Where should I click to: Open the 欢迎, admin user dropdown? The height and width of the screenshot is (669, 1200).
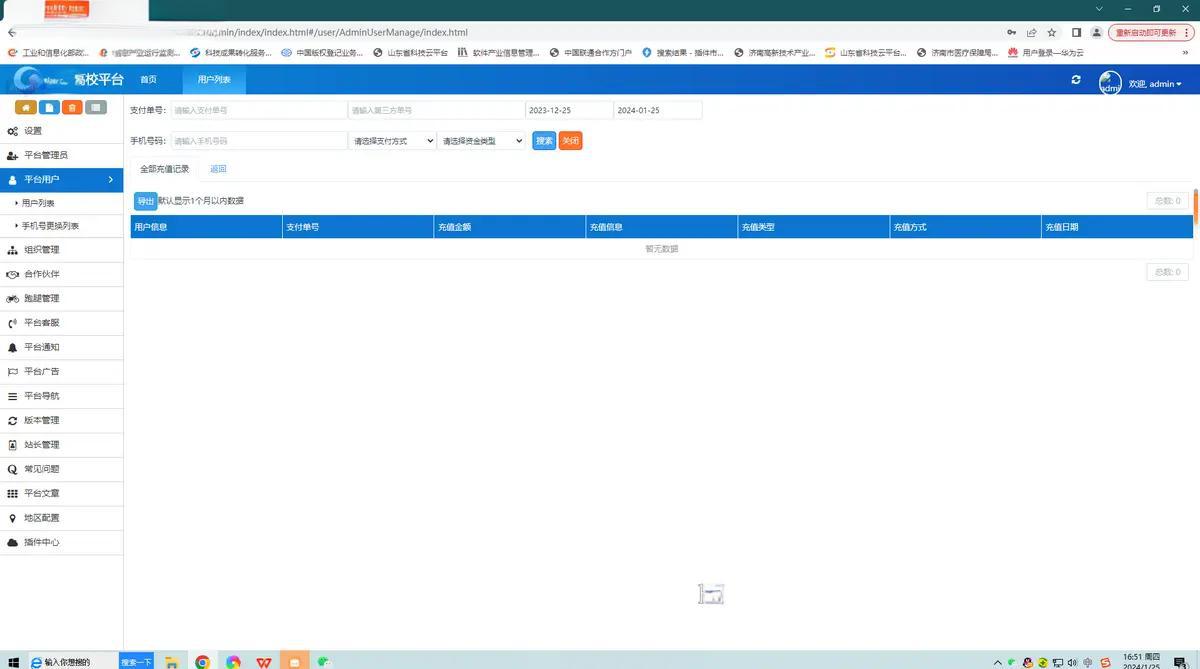[x=1155, y=84]
